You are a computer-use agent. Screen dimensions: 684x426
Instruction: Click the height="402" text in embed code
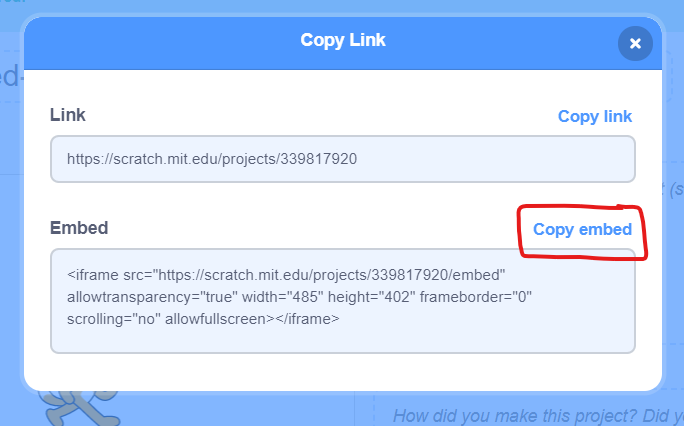point(372,297)
